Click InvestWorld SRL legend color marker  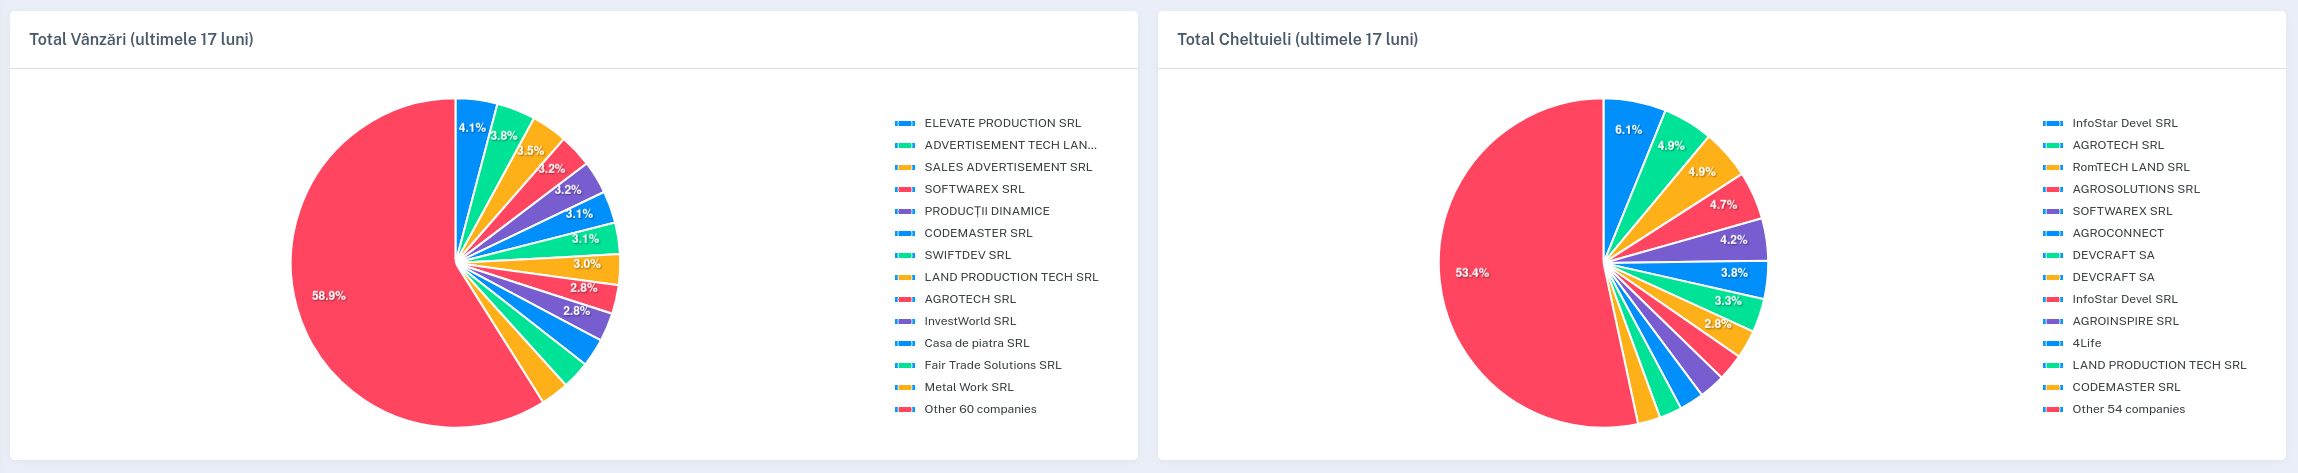pyautogui.click(x=905, y=321)
